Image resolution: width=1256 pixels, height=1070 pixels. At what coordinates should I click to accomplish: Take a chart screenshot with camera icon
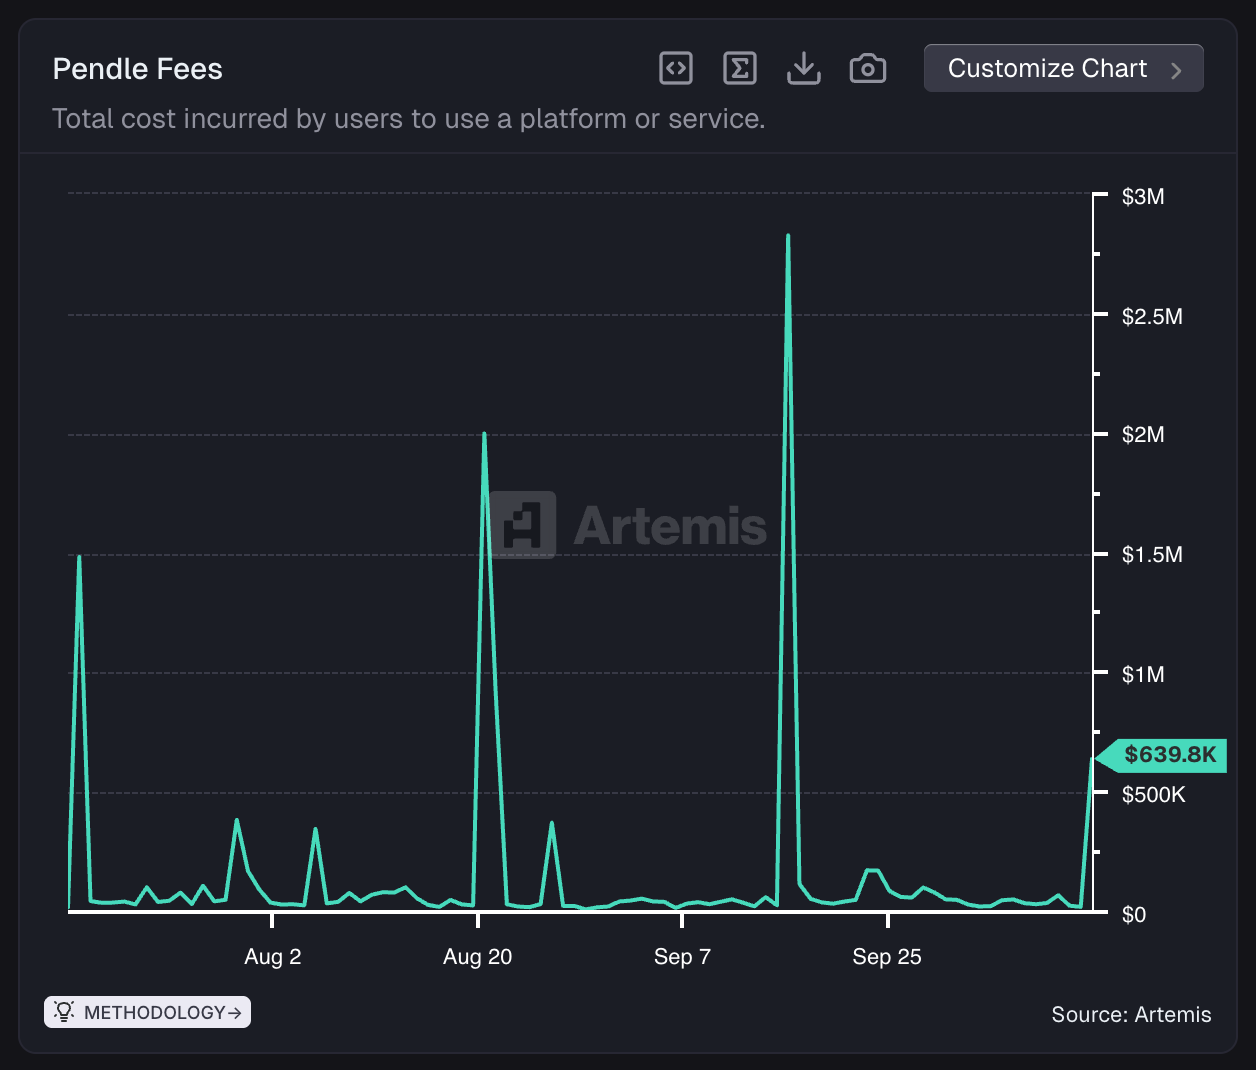868,68
